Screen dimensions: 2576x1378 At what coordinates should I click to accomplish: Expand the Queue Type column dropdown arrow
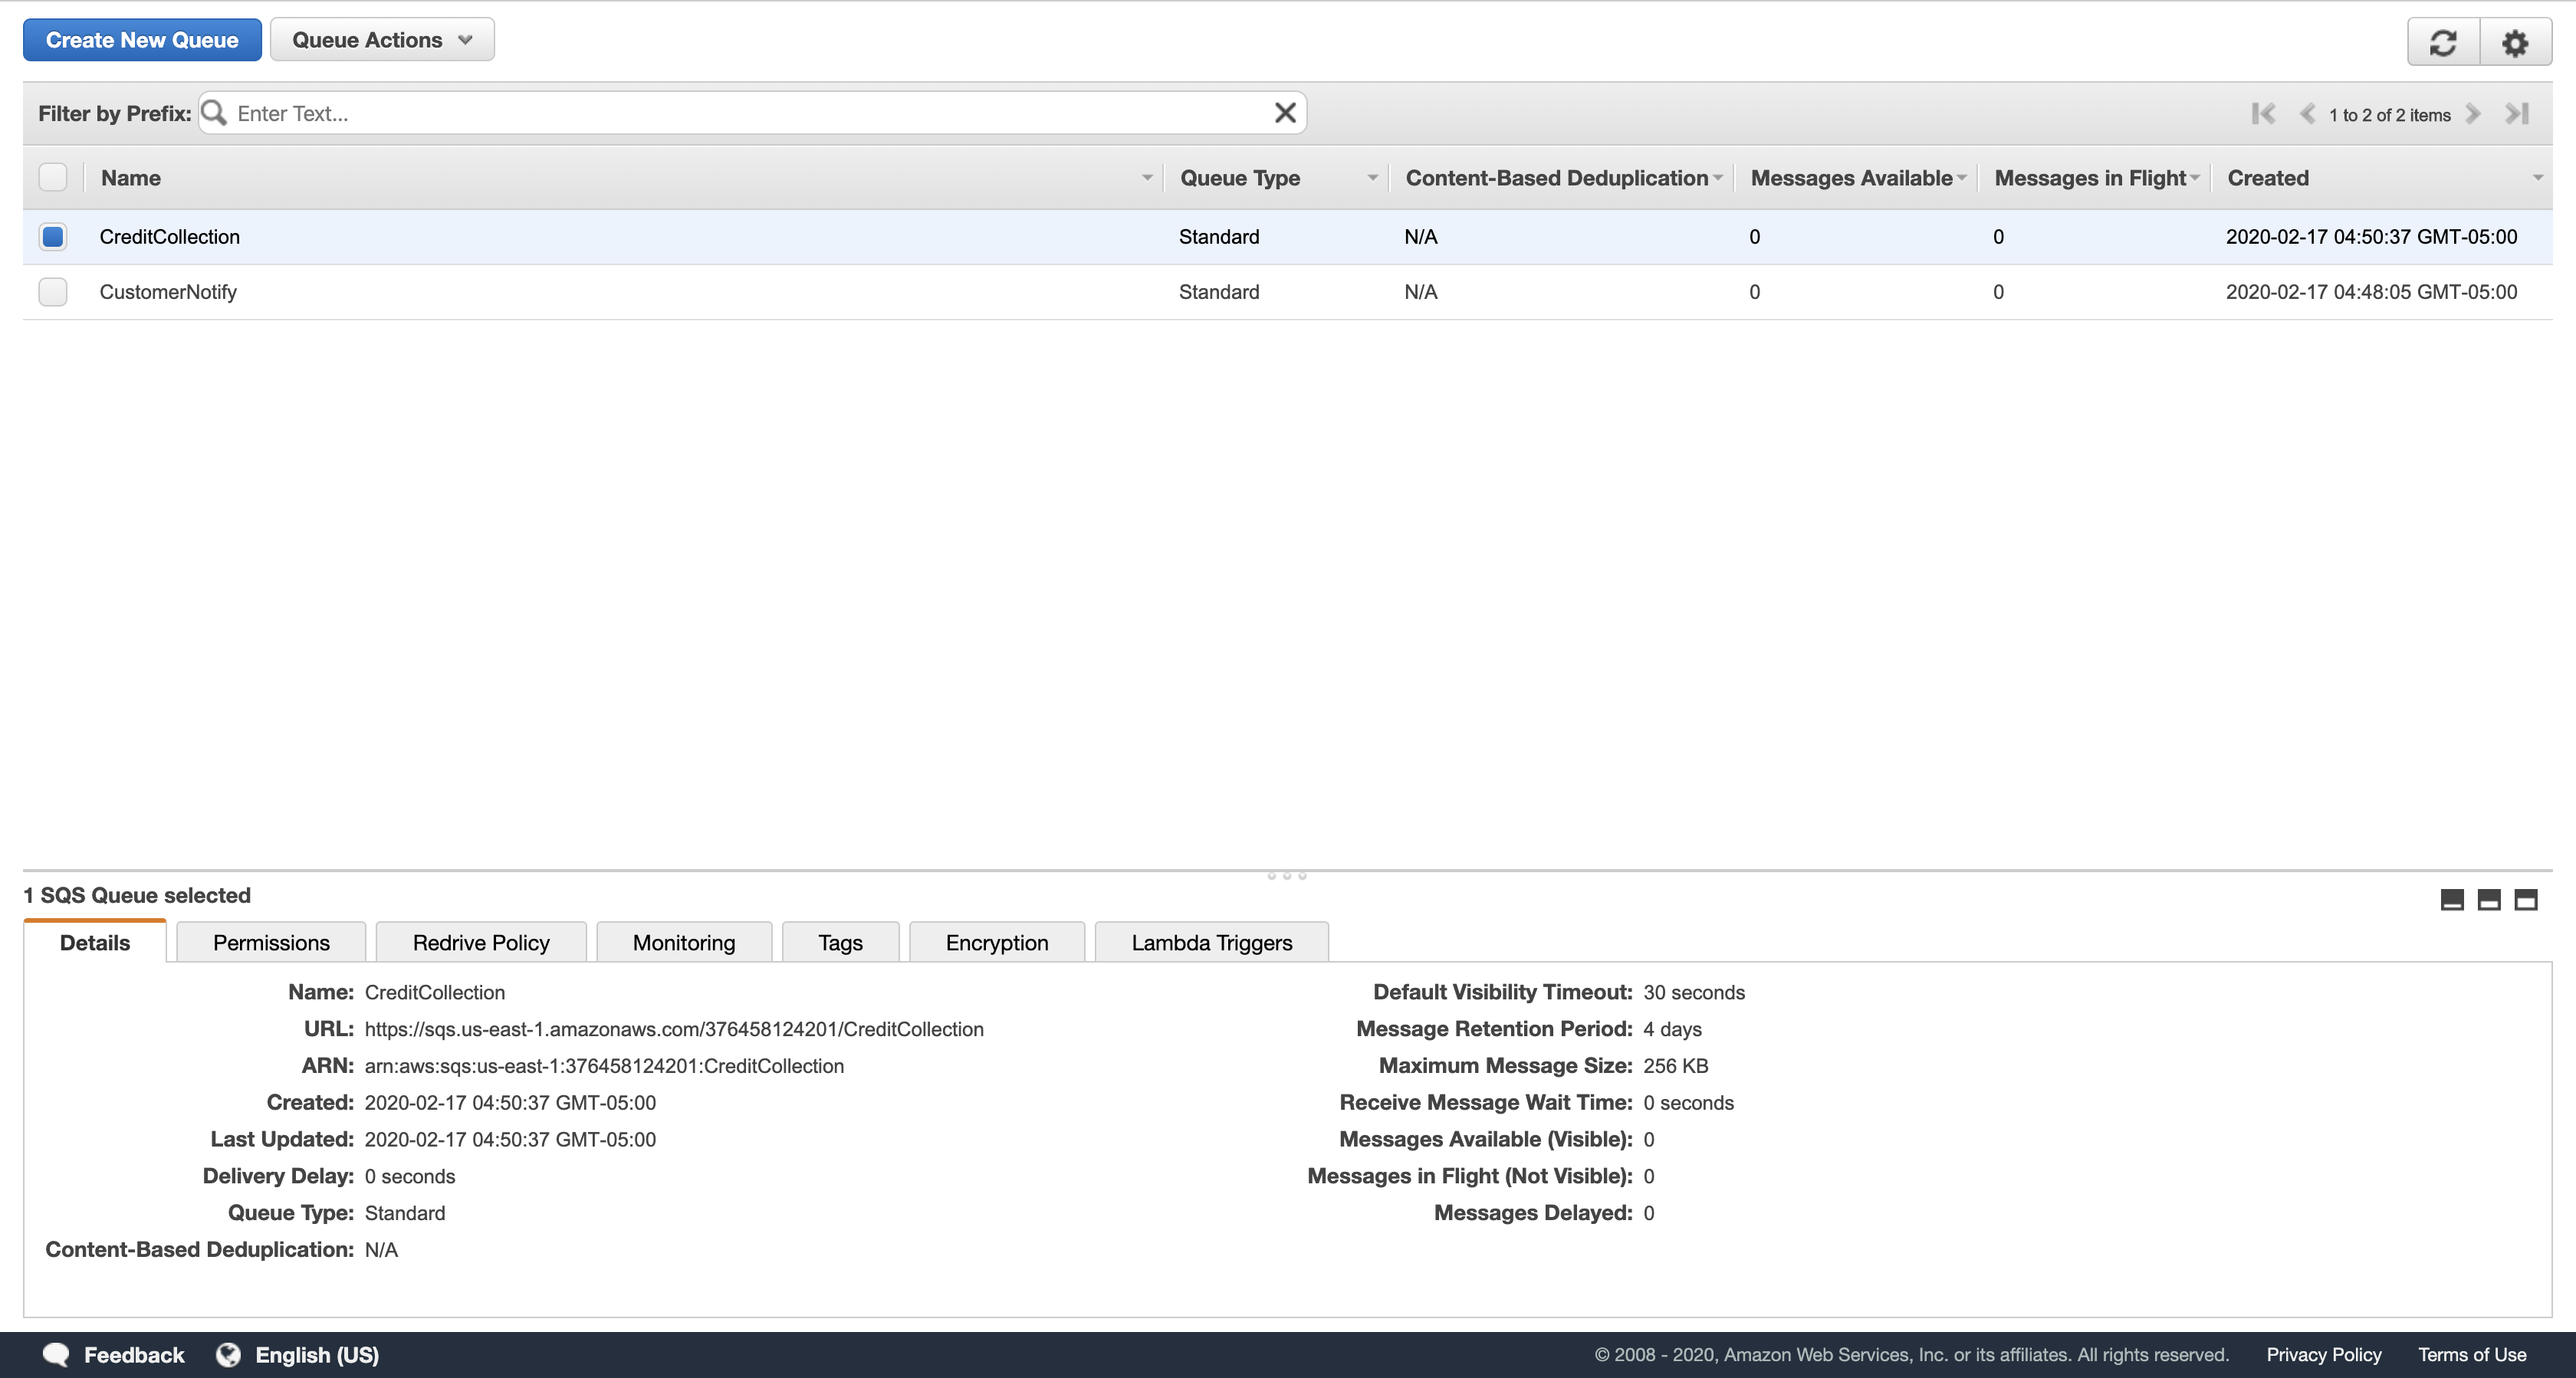(x=1372, y=178)
